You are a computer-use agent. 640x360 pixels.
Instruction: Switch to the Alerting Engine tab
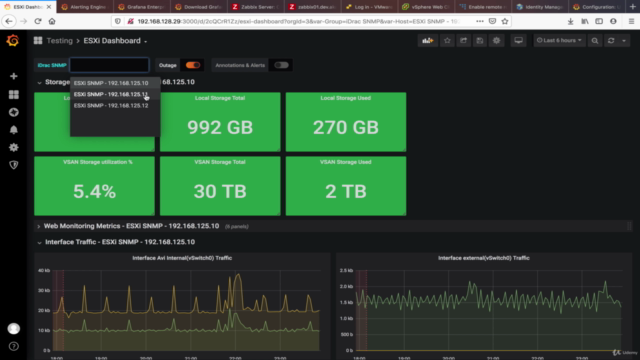point(84,7)
